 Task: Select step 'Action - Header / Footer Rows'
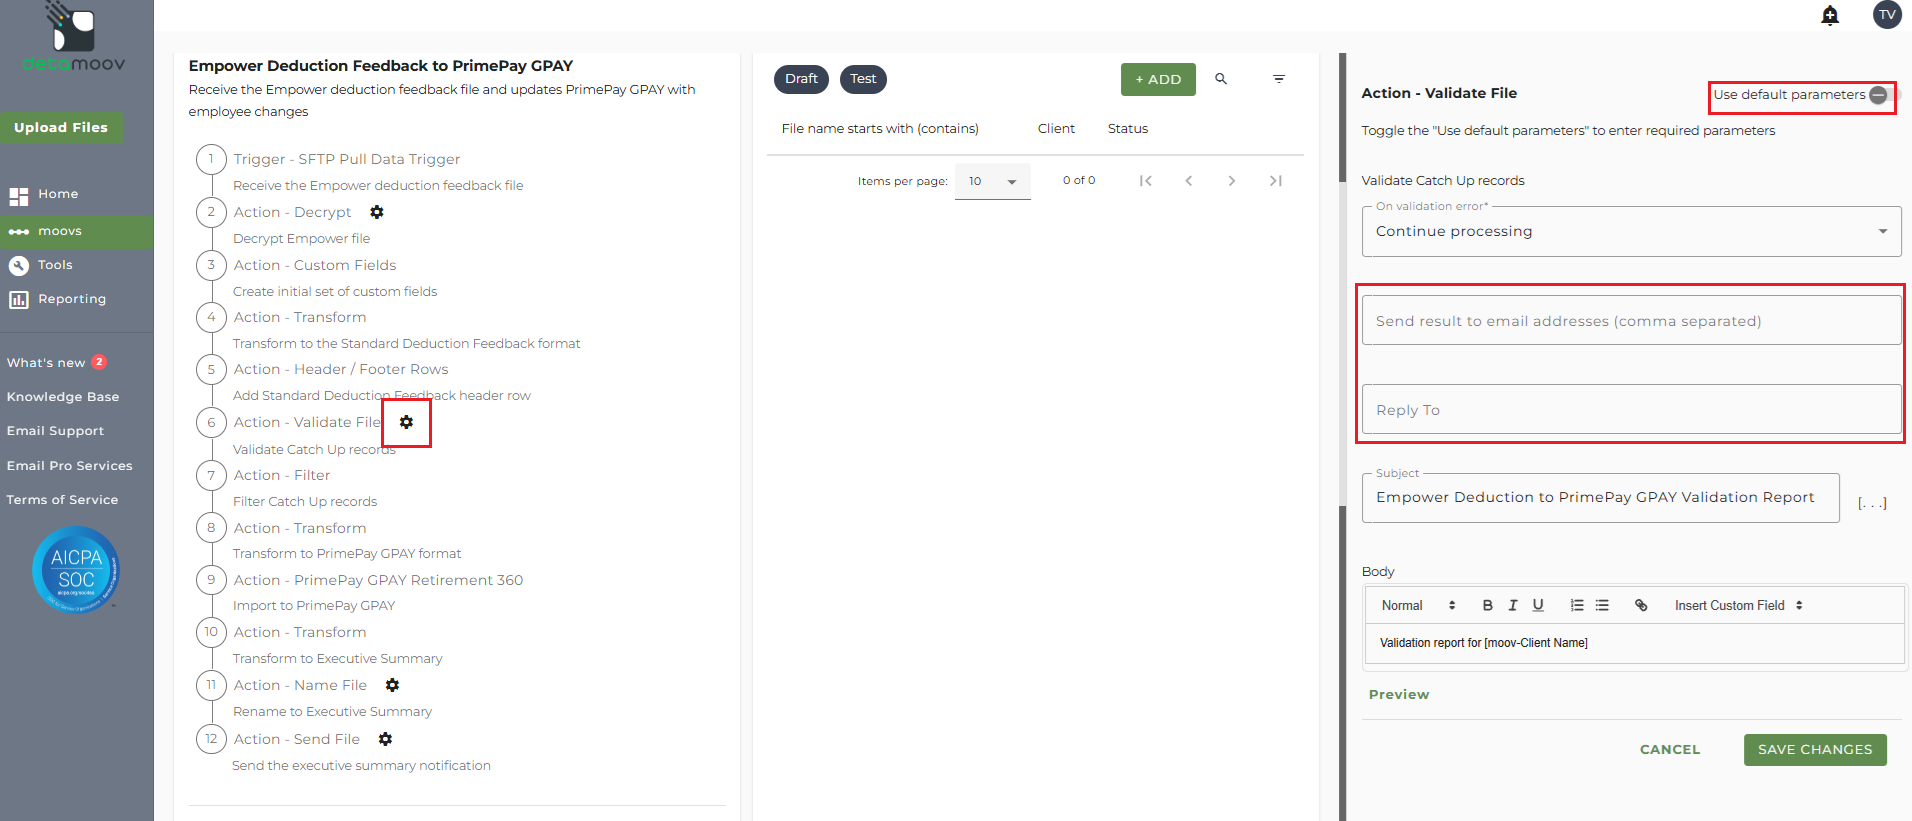(341, 369)
